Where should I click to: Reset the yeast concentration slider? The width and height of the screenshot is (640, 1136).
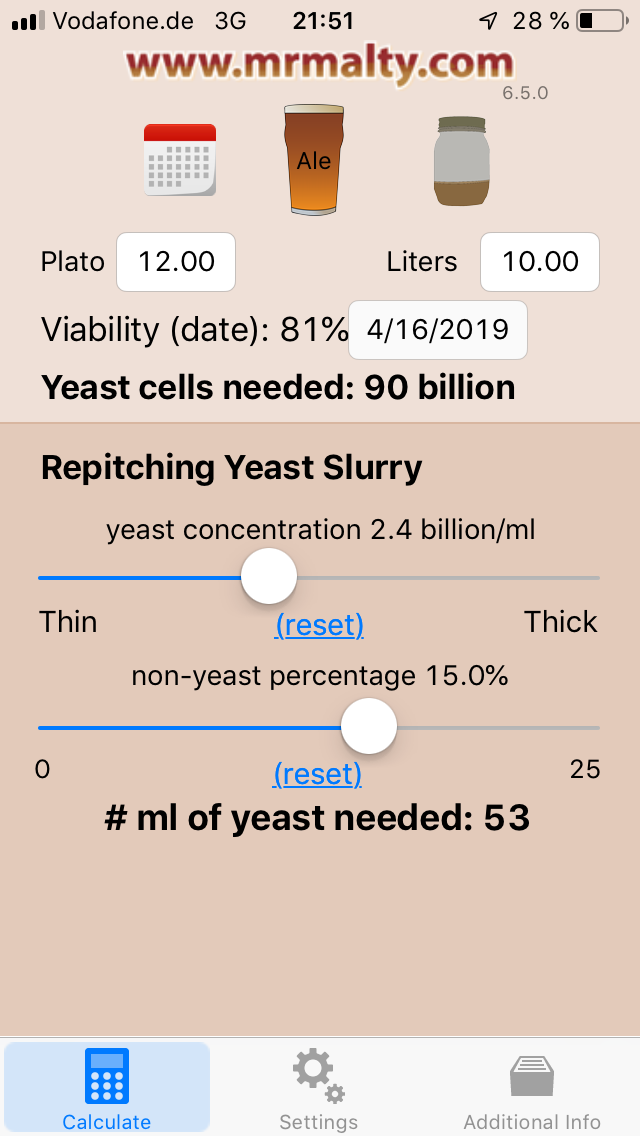click(x=319, y=625)
